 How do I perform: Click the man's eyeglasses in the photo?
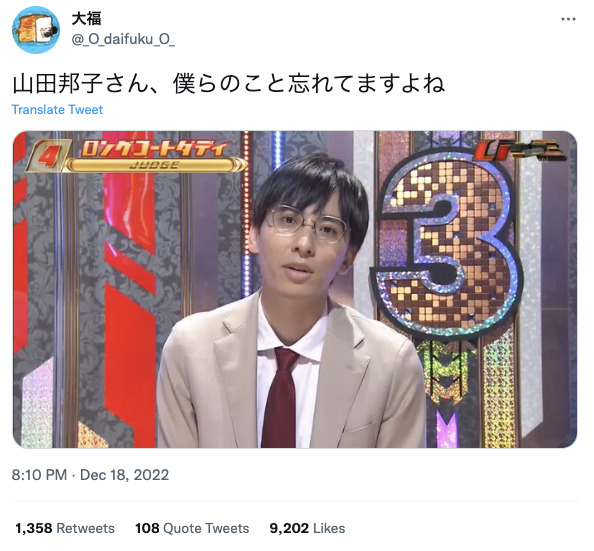click(x=307, y=223)
